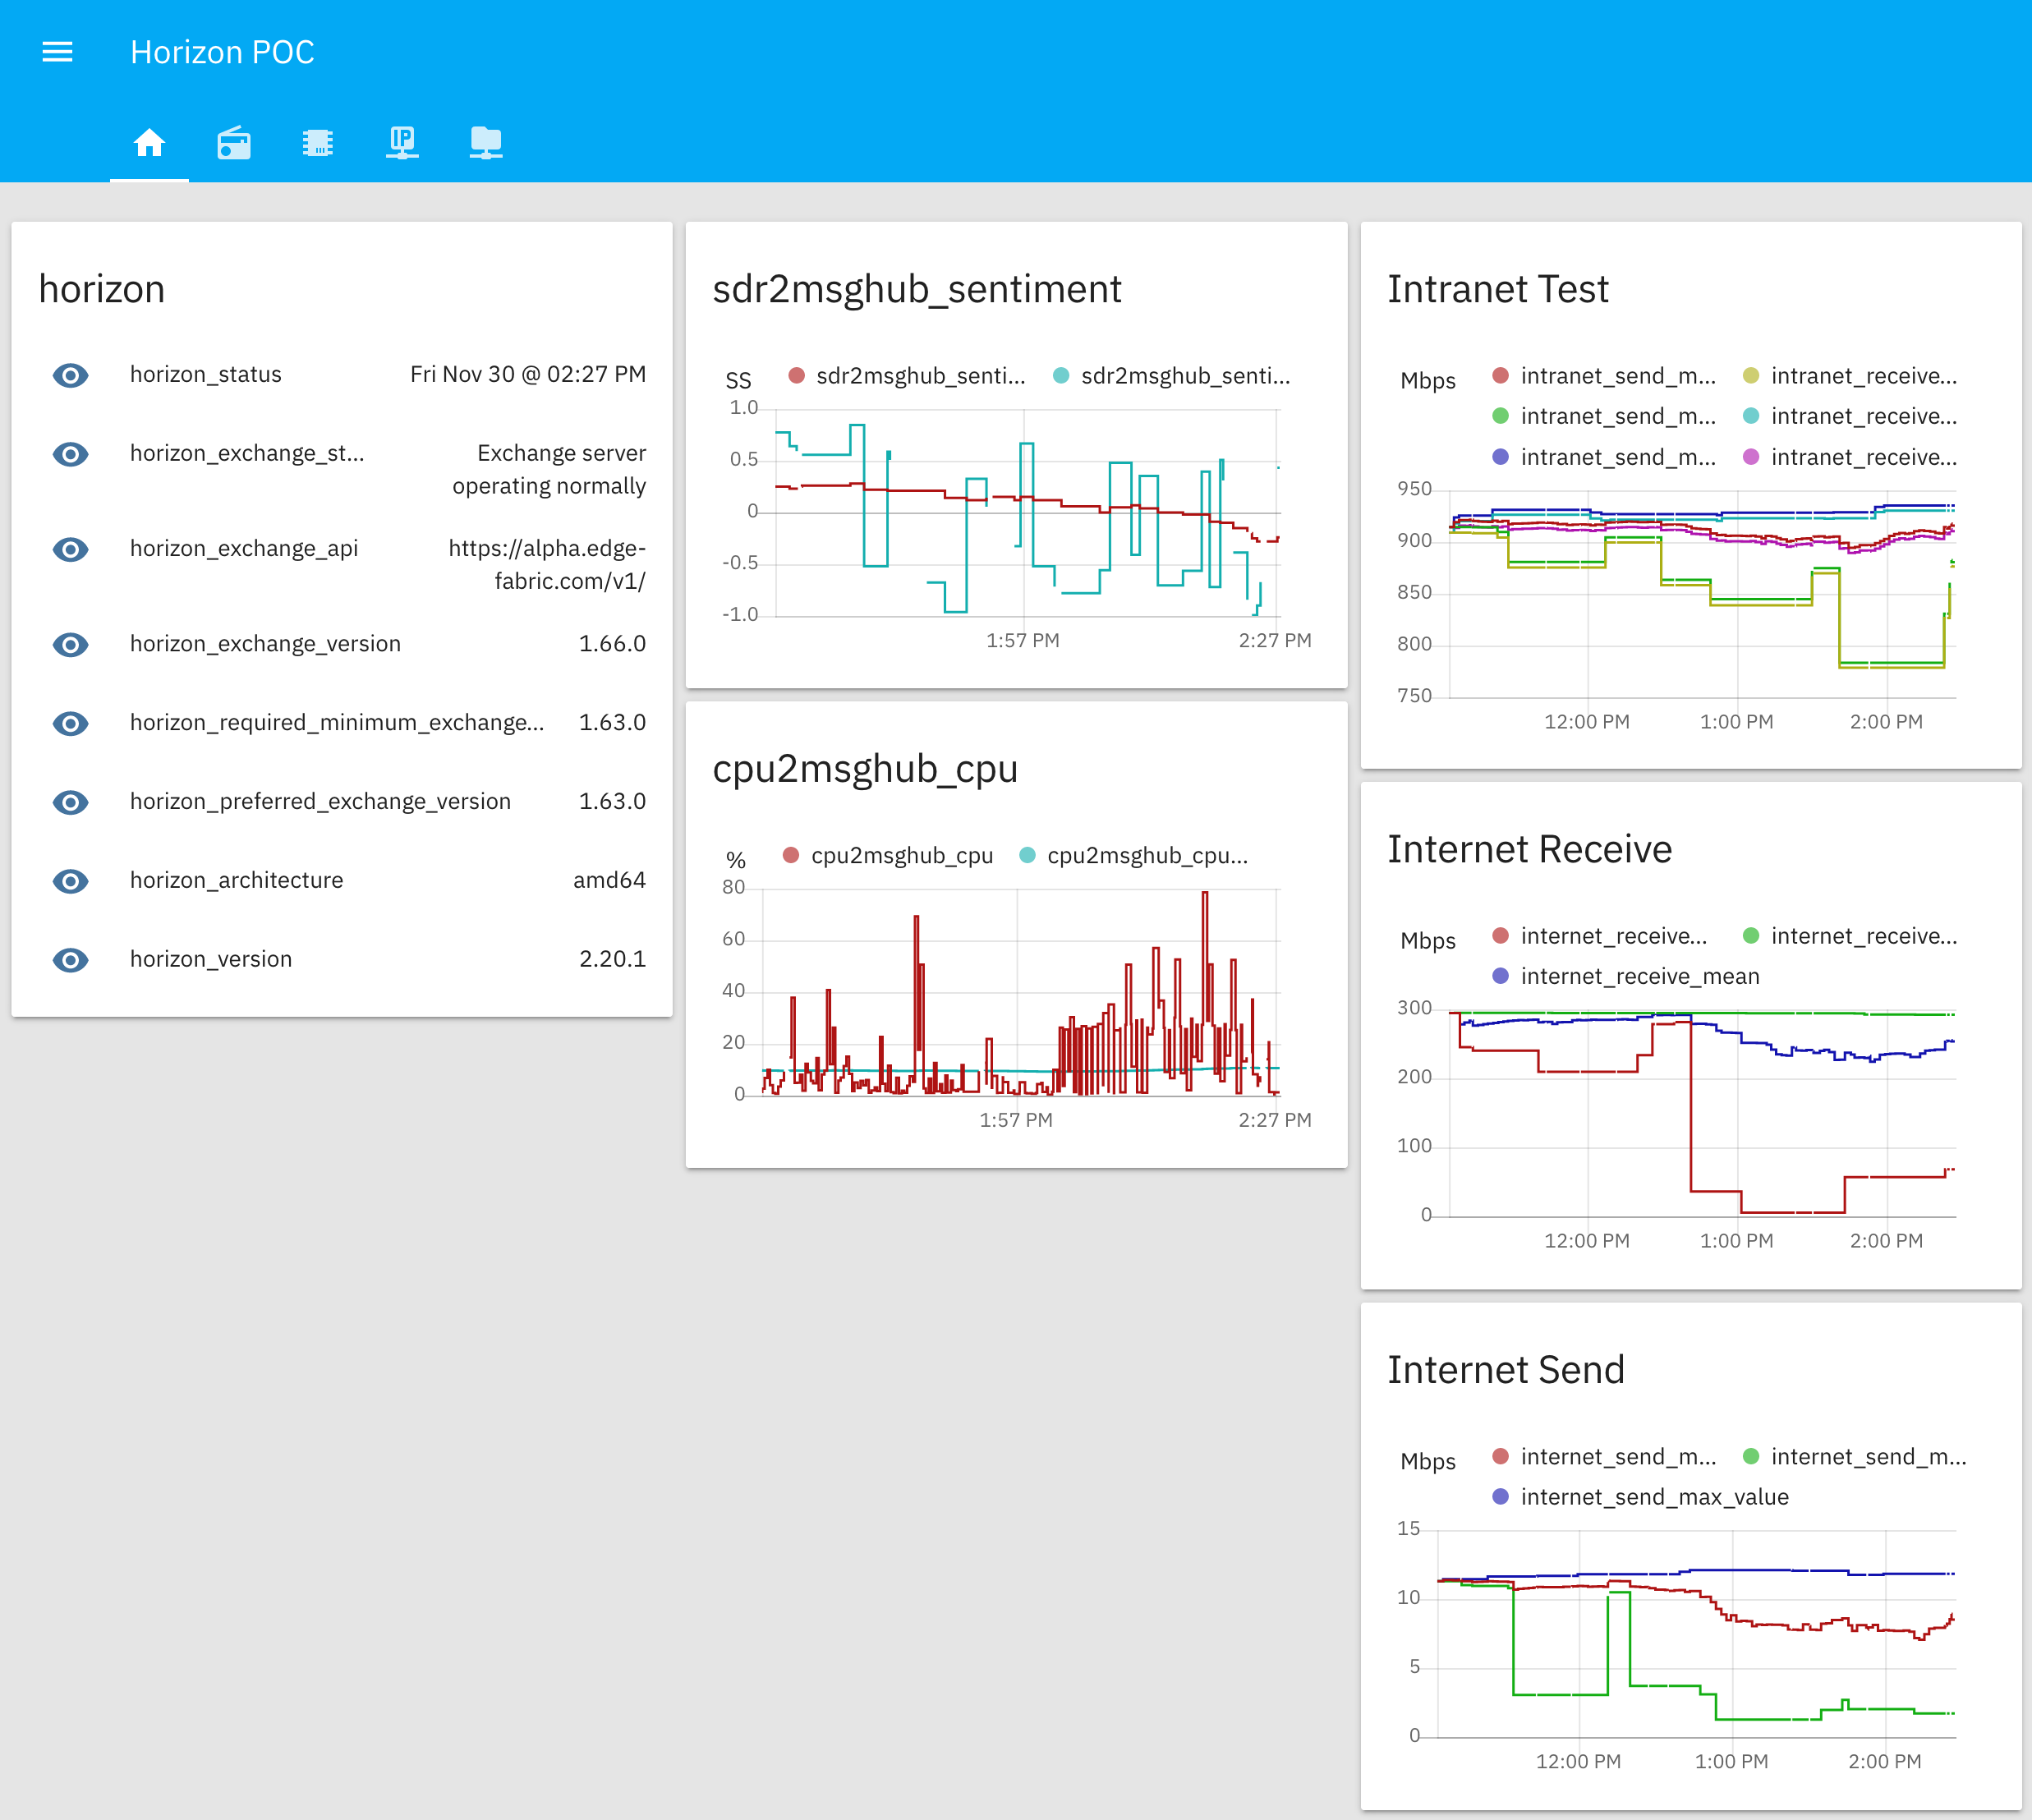Toggle red intranet_send_m legend series
2032x1820 pixels.
1604,376
